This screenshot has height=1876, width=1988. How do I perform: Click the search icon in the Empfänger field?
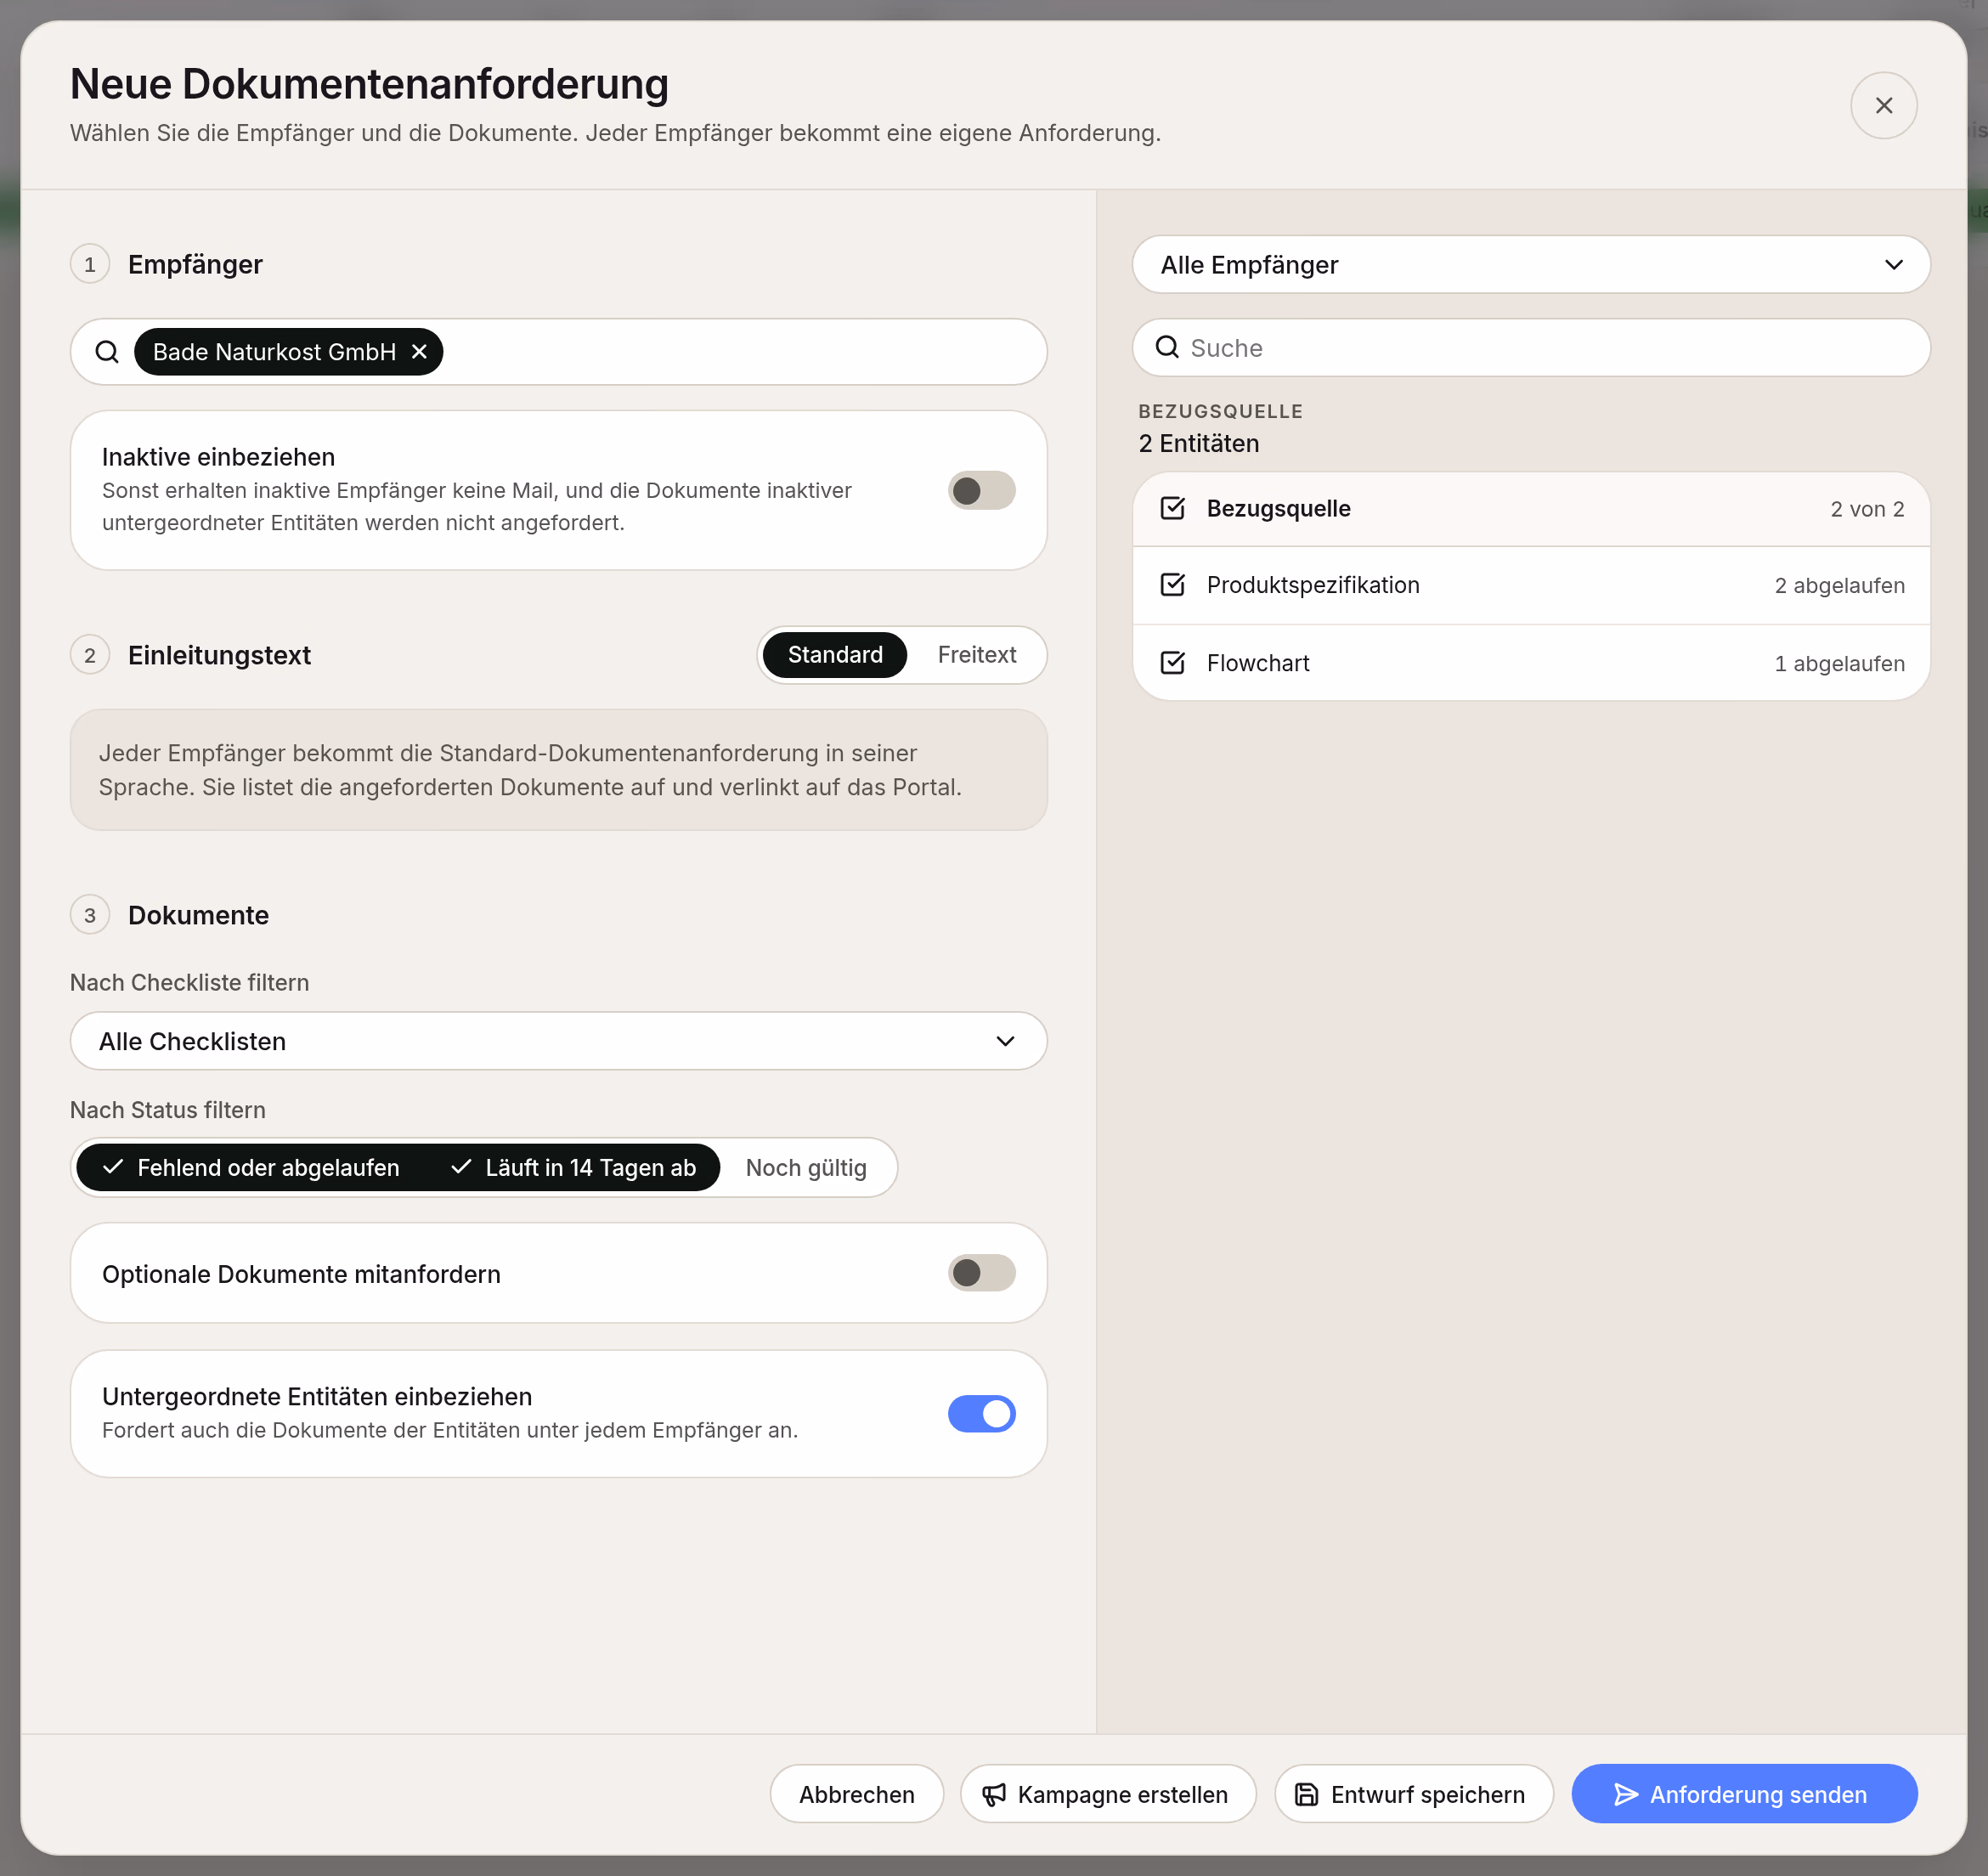click(x=107, y=352)
